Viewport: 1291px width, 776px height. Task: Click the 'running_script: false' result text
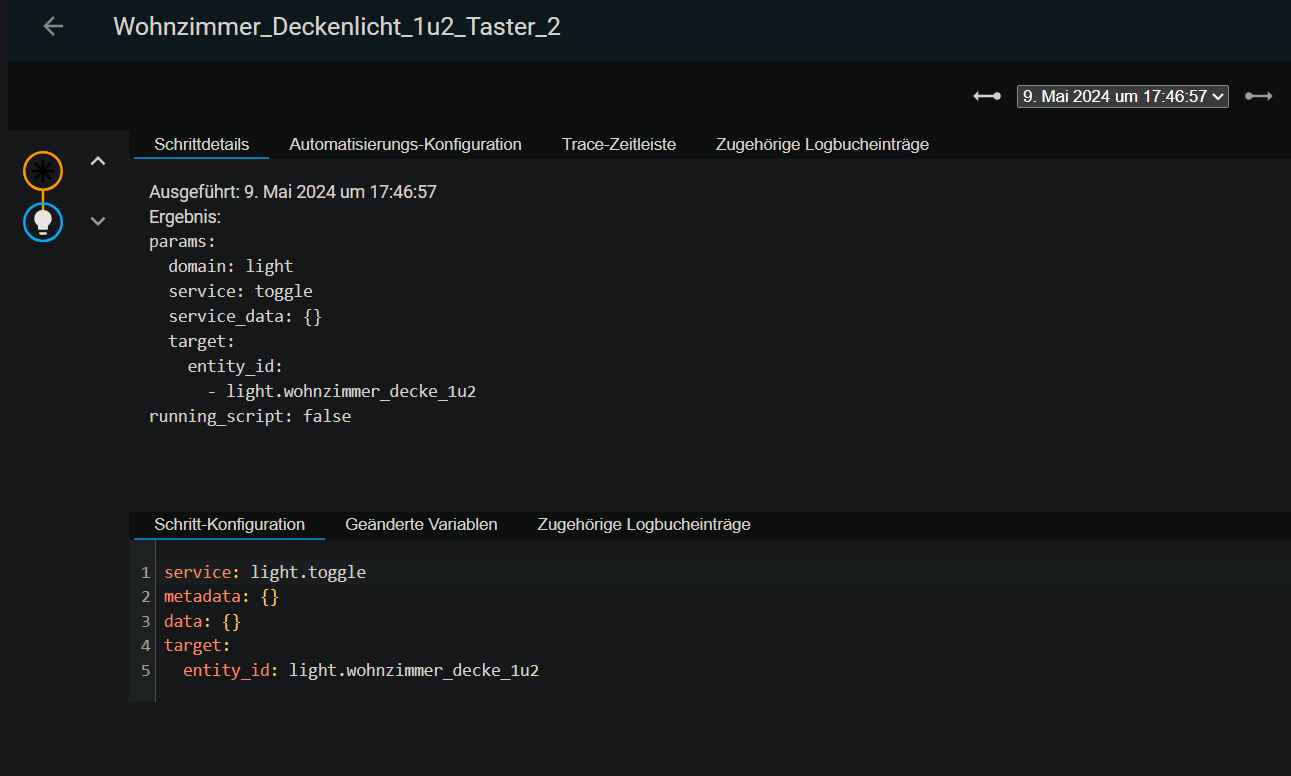(250, 416)
